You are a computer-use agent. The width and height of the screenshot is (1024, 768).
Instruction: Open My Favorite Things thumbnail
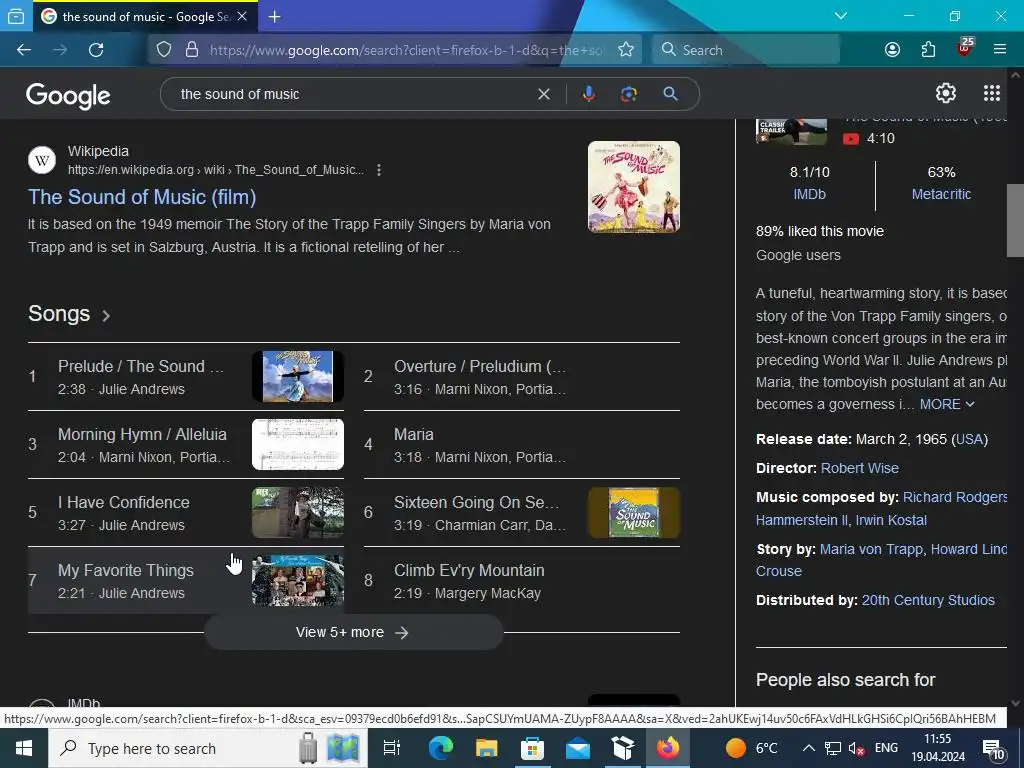(298, 580)
